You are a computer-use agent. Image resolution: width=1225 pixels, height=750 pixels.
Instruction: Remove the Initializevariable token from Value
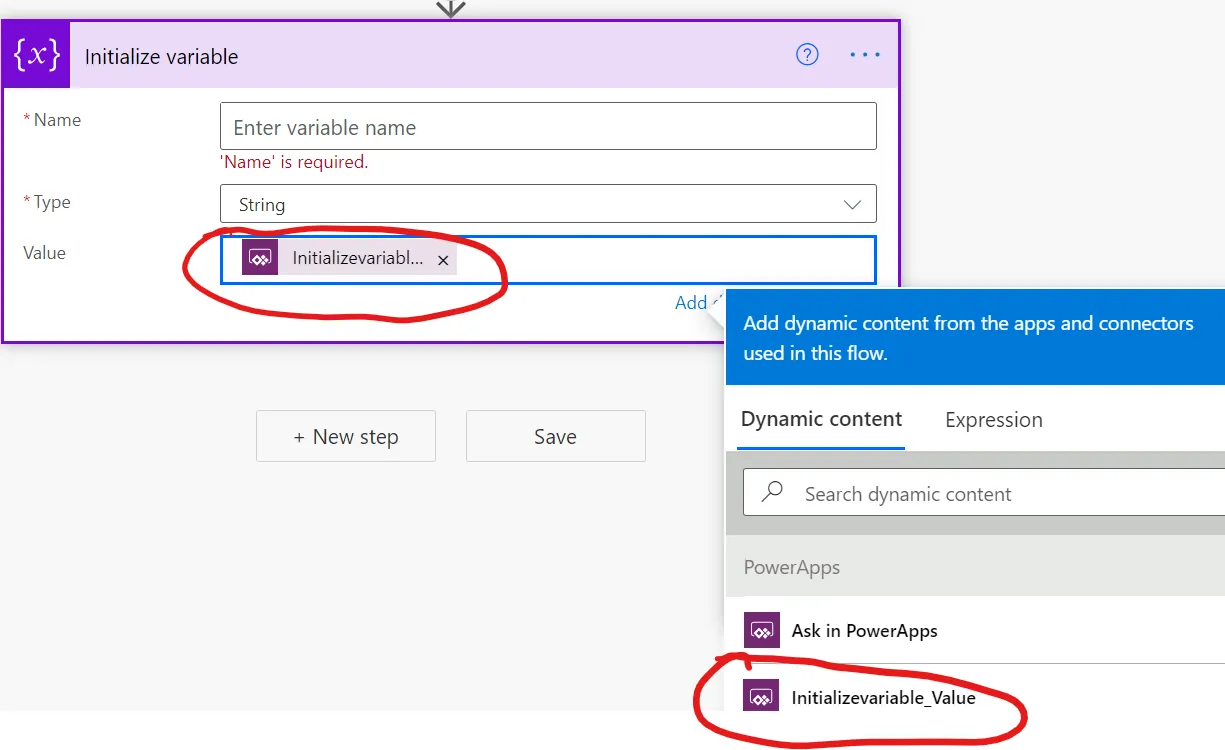[443, 260]
